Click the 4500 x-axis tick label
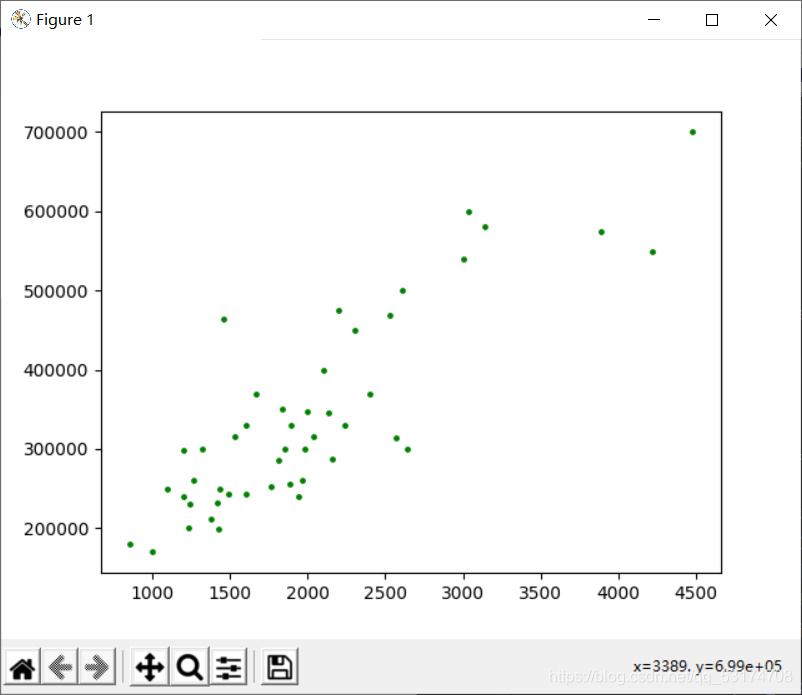The height and width of the screenshot is (695, 802). [696, 593]
